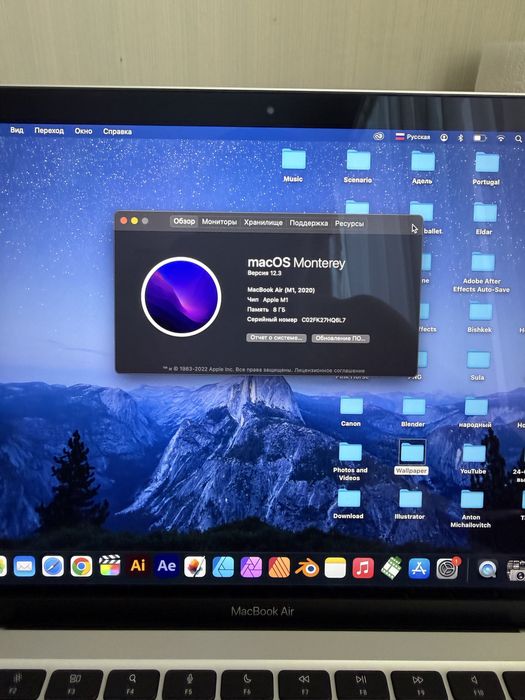Screen dimensions: 525x700
Task: Open the Music app in the Dock
Action: 363,568
